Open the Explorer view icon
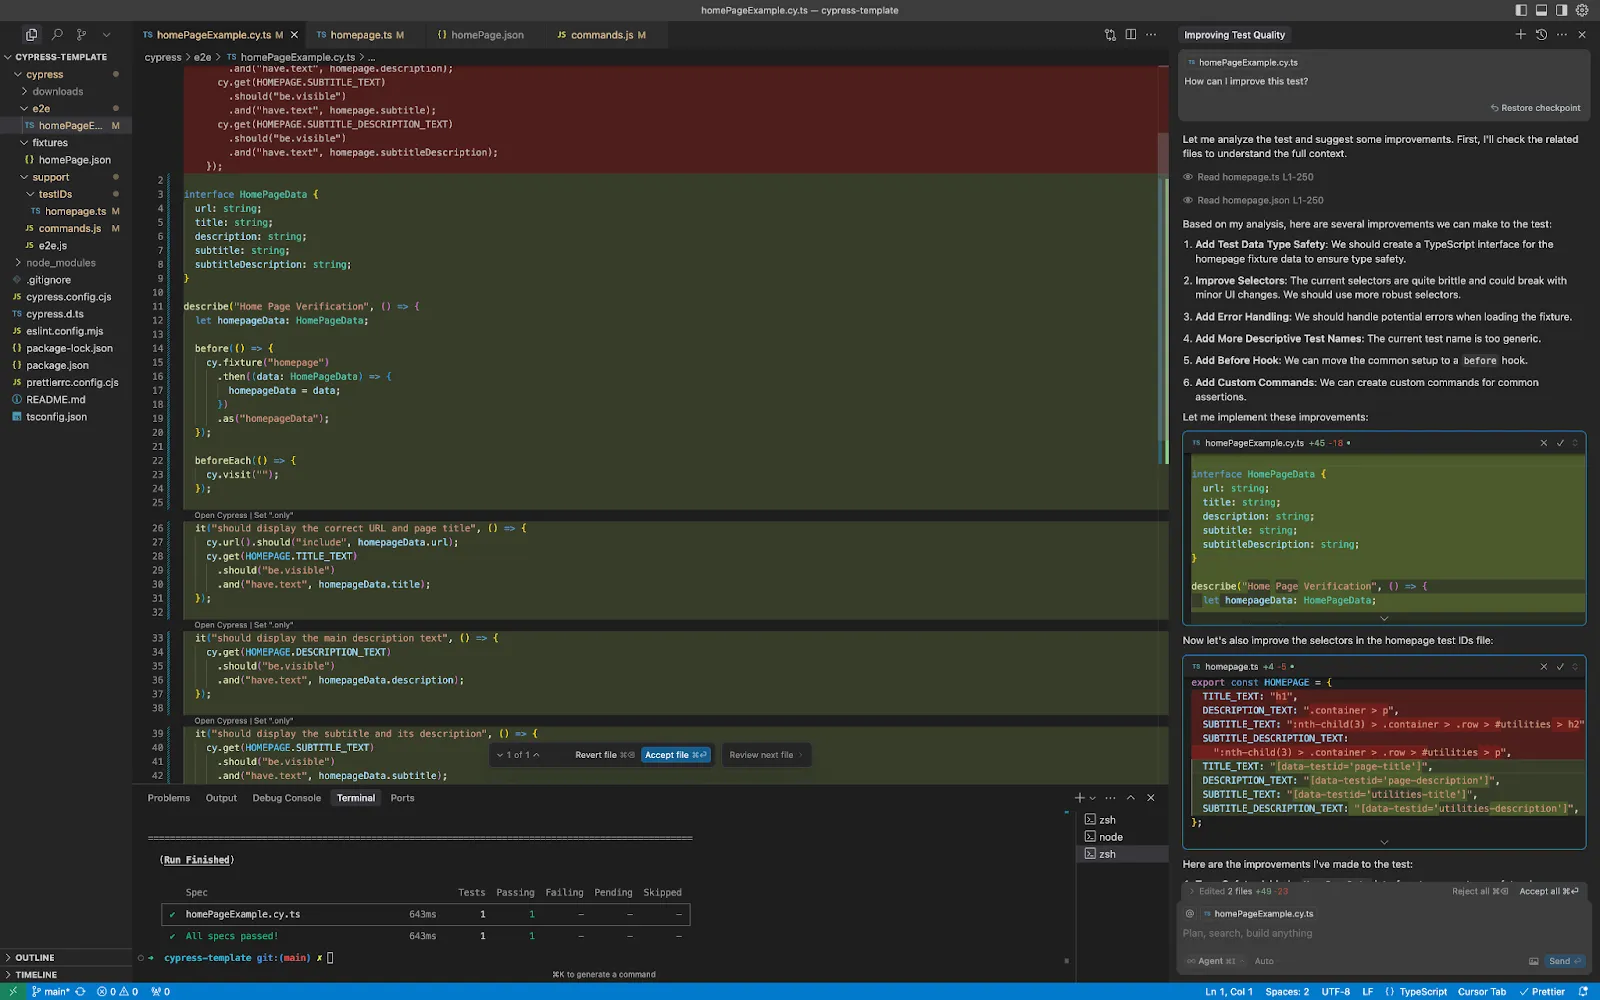This screenshot has width=1600, height=1000. (31, 34)
